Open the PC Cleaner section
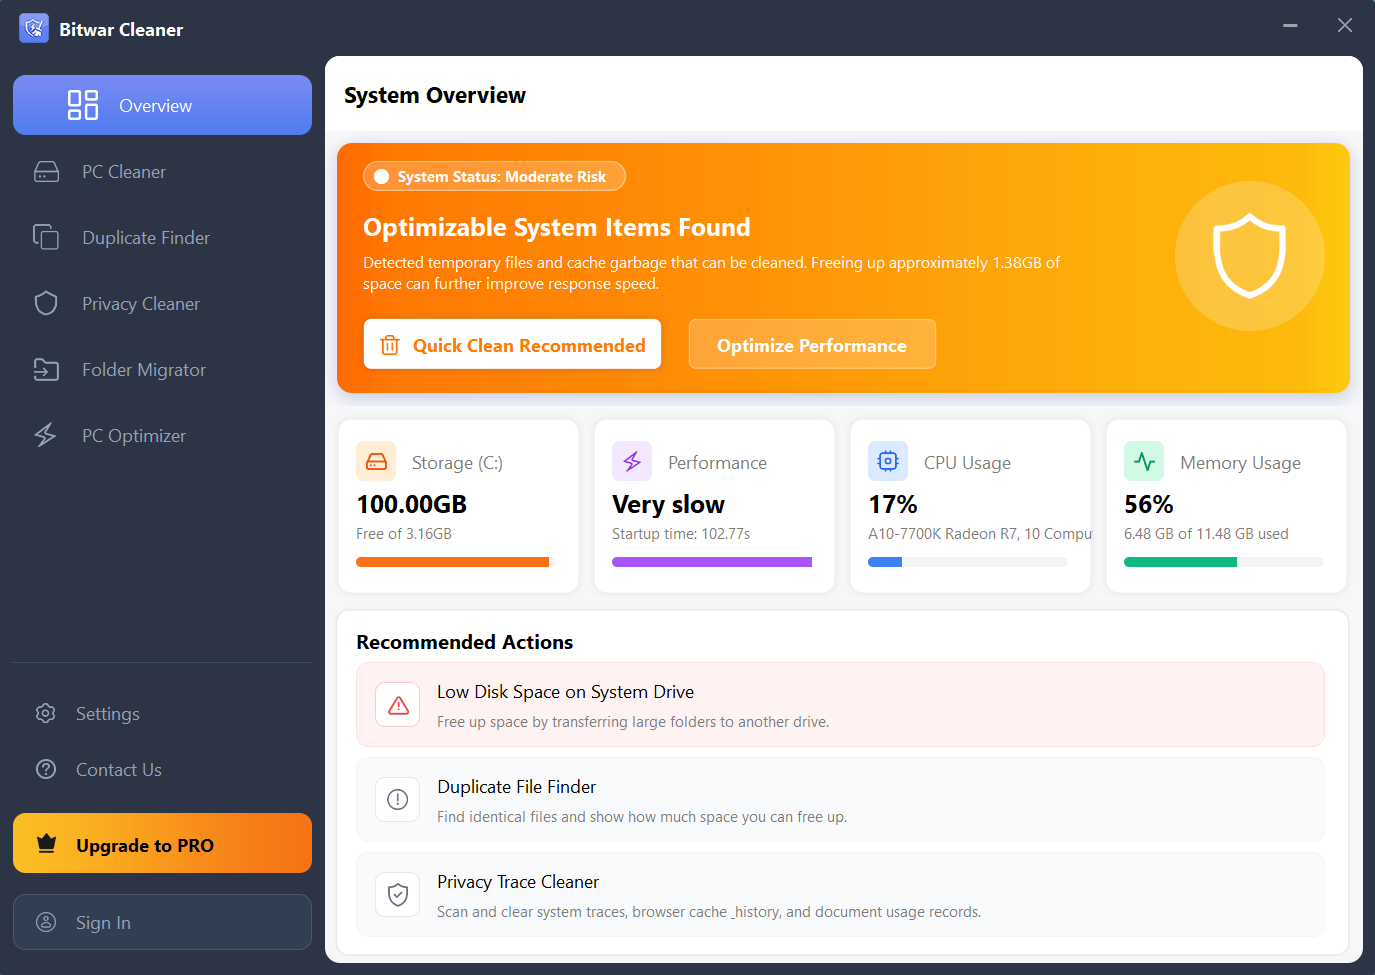This screenshot has height=975, width=1375. [x=162, y=172]
